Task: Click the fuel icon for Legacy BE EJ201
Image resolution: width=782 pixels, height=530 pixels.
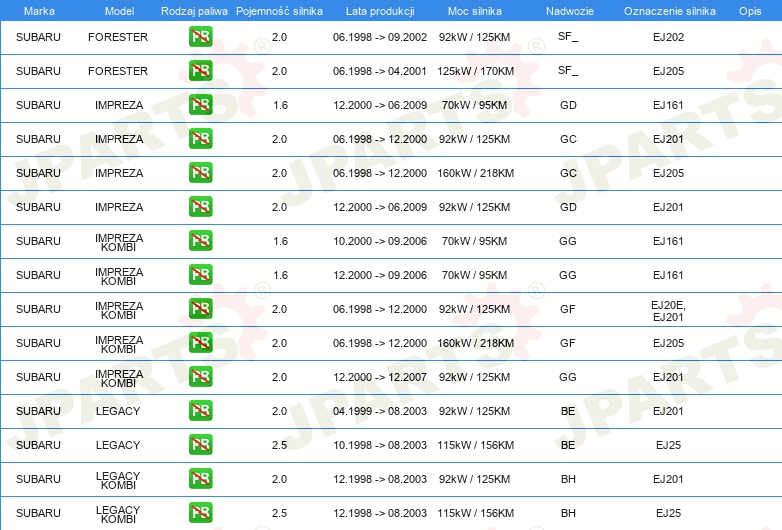Action: [x=200, y=410]
